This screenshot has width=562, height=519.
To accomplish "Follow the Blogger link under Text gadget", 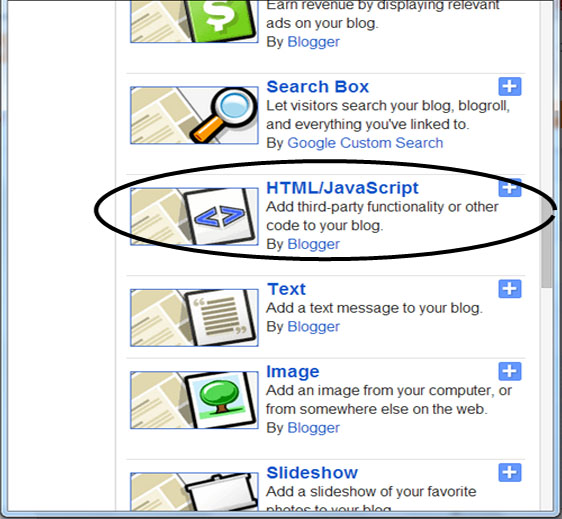I will pos(314,327).
